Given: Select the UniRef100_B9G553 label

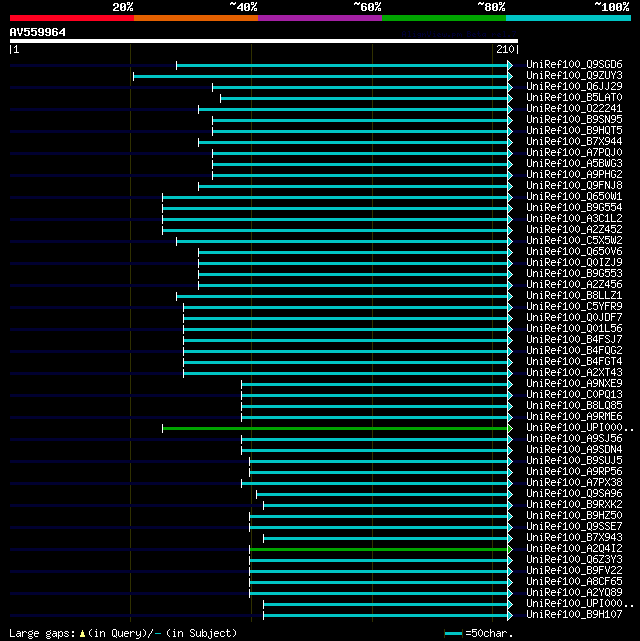Looking at the screenshot, I should coord(574,273).
